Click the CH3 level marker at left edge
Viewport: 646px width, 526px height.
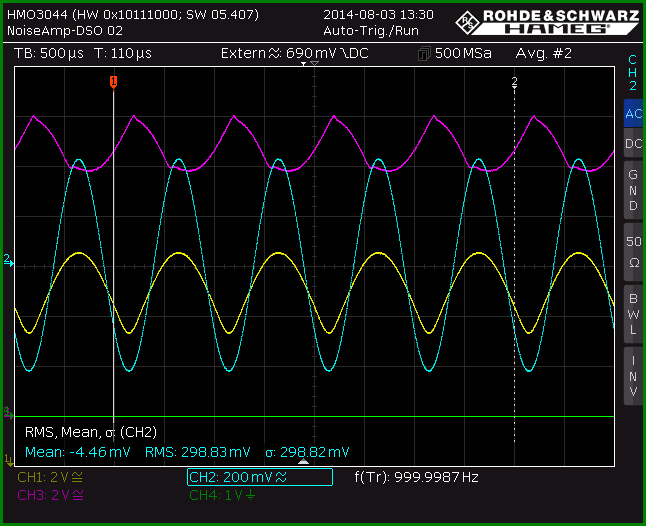click(8, 412)
